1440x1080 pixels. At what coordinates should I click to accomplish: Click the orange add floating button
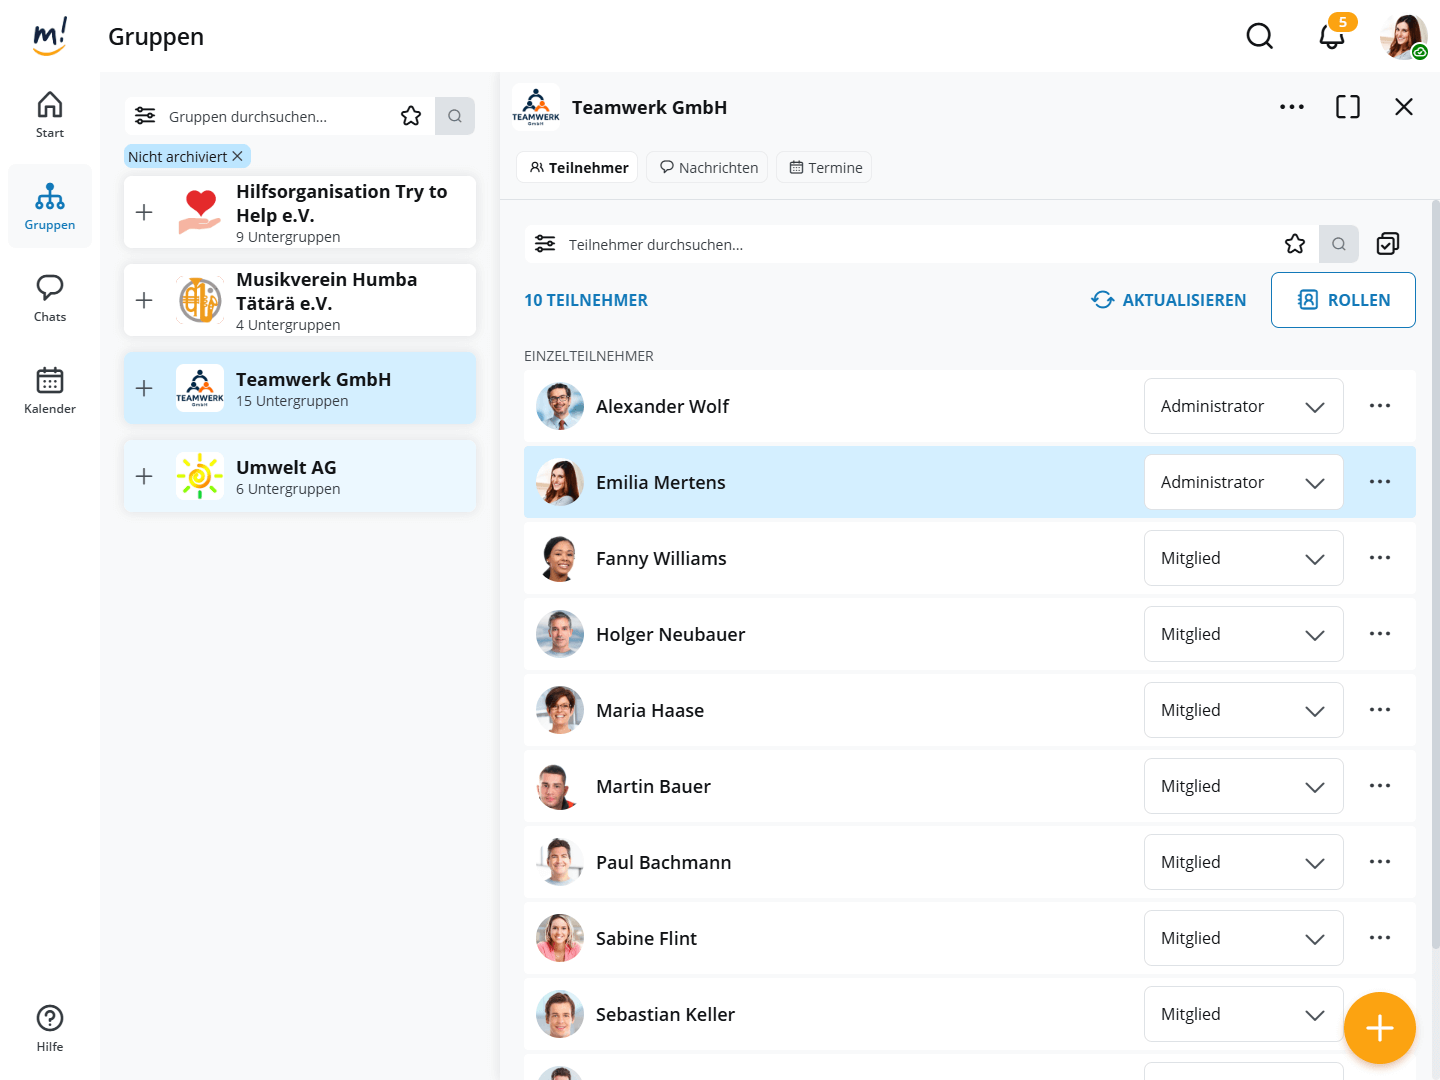(x=1379, y=1028)
